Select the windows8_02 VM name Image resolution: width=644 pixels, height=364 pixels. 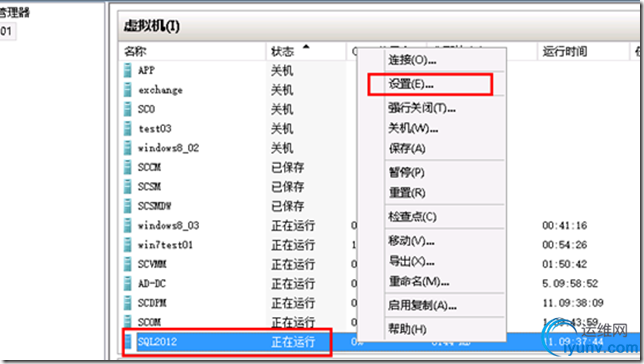coord(168,147)
